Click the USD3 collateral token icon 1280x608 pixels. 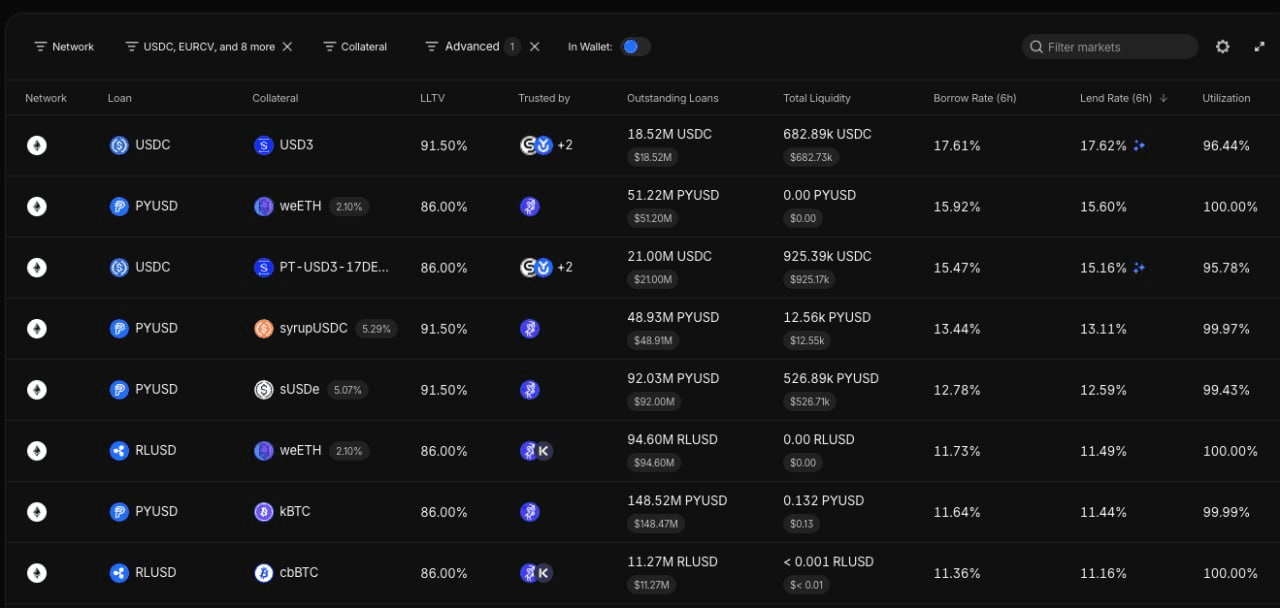click(264, 146)
